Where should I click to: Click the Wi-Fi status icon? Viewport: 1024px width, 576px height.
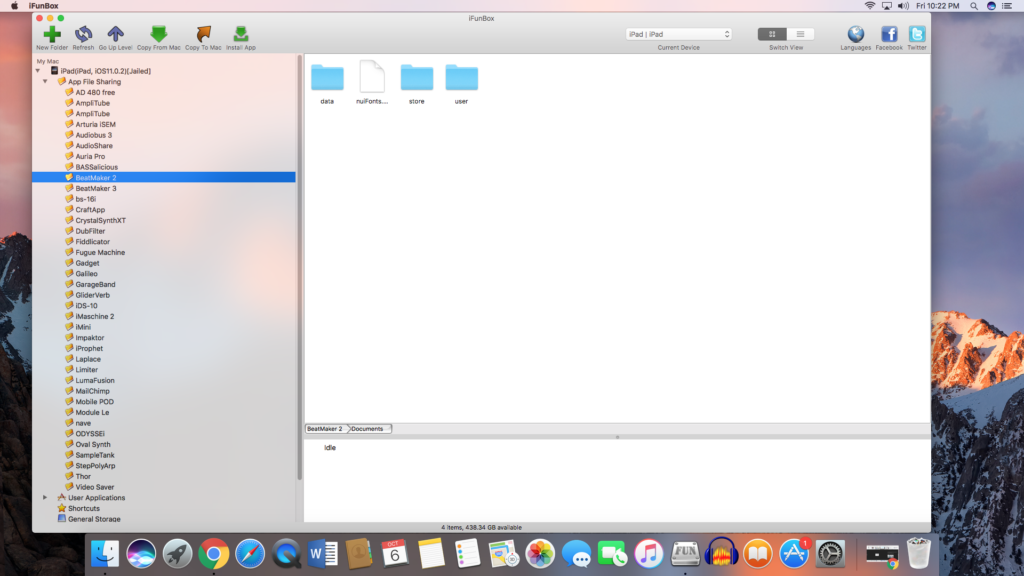pos(870,6)
